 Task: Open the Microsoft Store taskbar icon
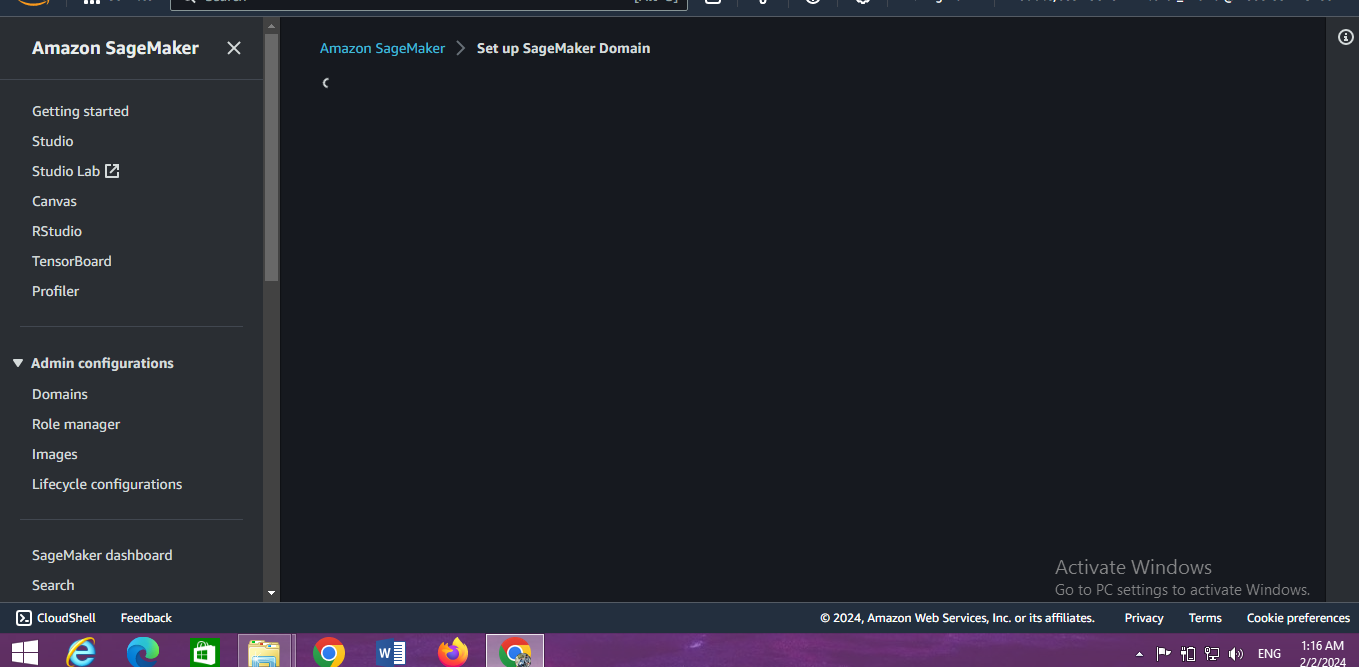click(x=204, y=653)
